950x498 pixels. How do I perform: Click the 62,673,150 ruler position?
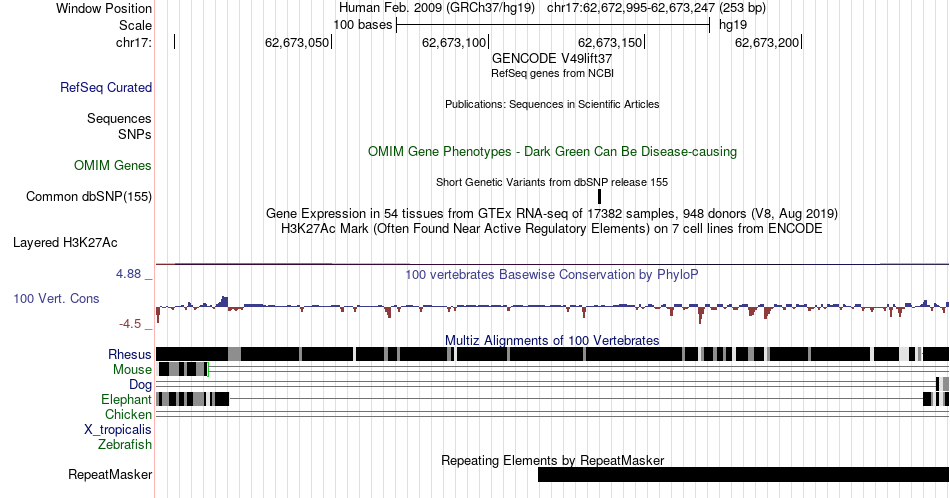click(610, 42)
